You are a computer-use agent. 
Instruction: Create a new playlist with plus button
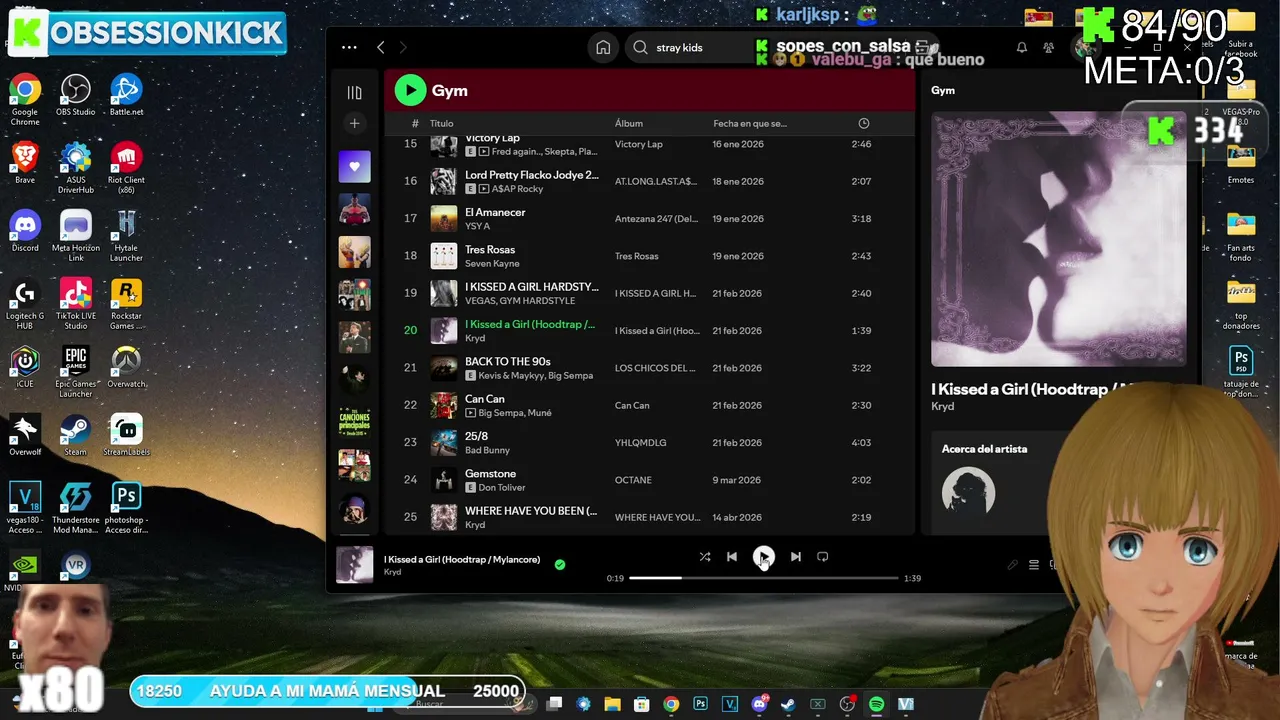354,123
